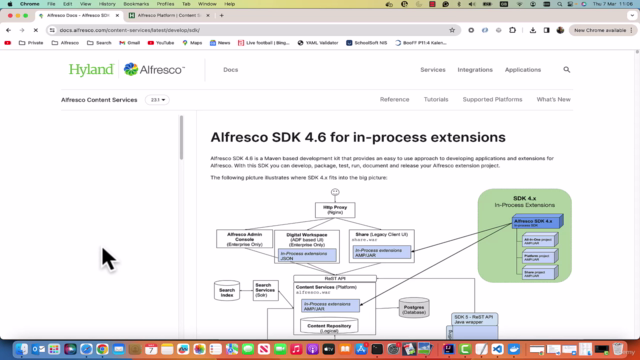The height and width of the screenshot is (360, 640).
Task: Open a new tab with plus button
Action: 222,16
